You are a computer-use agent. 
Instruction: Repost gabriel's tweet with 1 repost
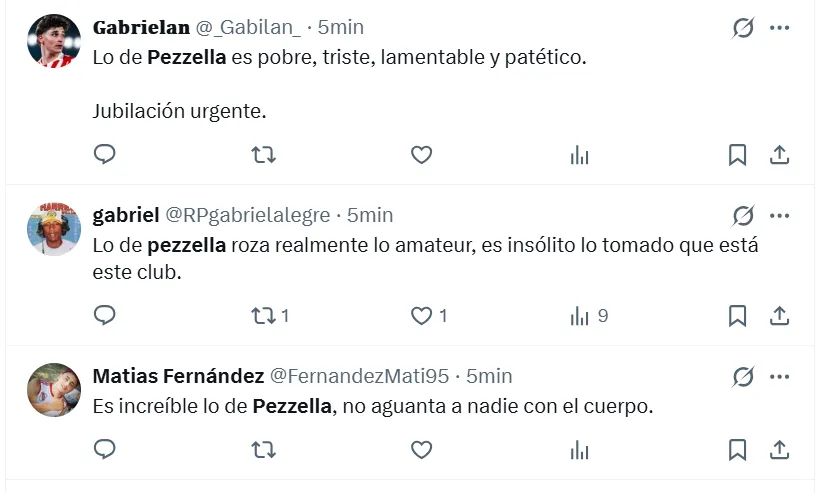(263, 315)
